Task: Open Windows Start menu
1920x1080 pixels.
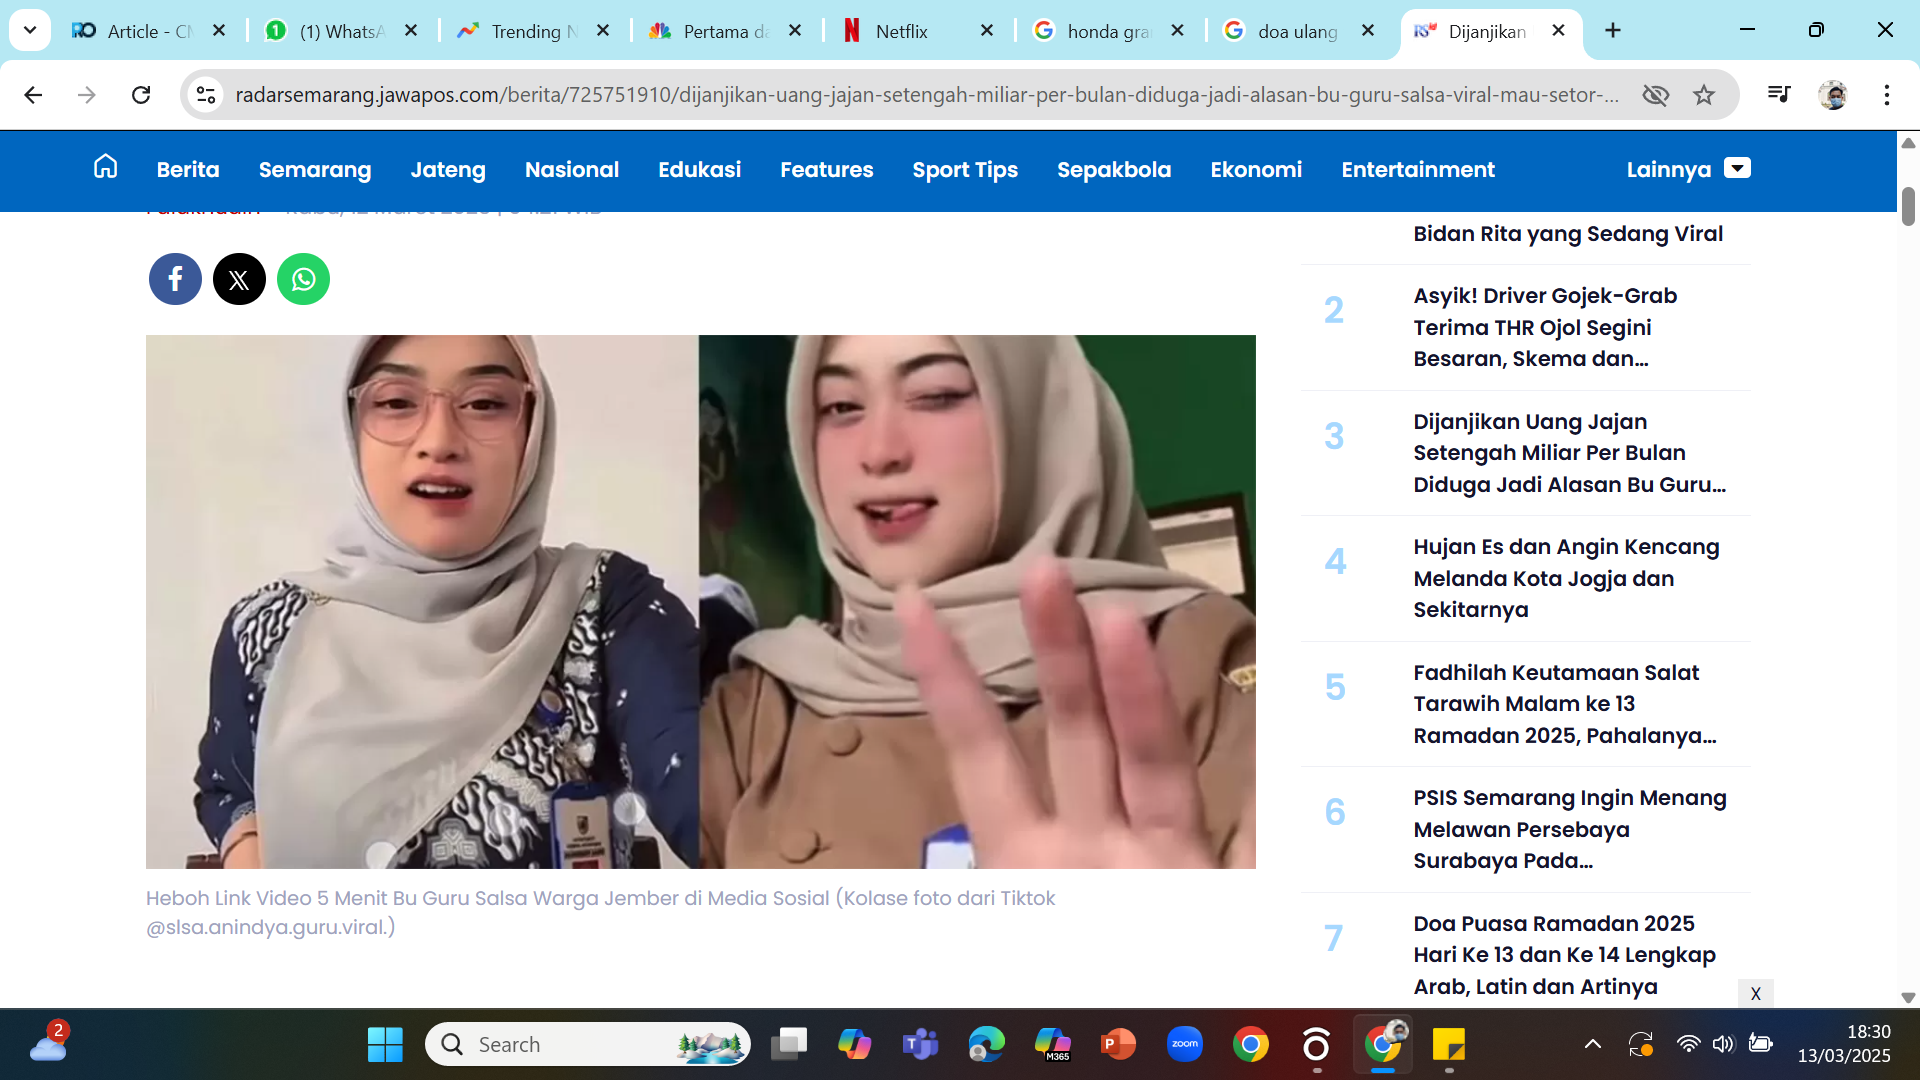Action: (385, 1045)
